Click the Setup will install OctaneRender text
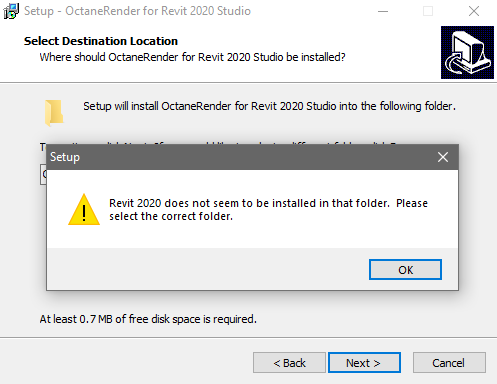This screenshot has height=384, width=497. (x=269, y=106)
